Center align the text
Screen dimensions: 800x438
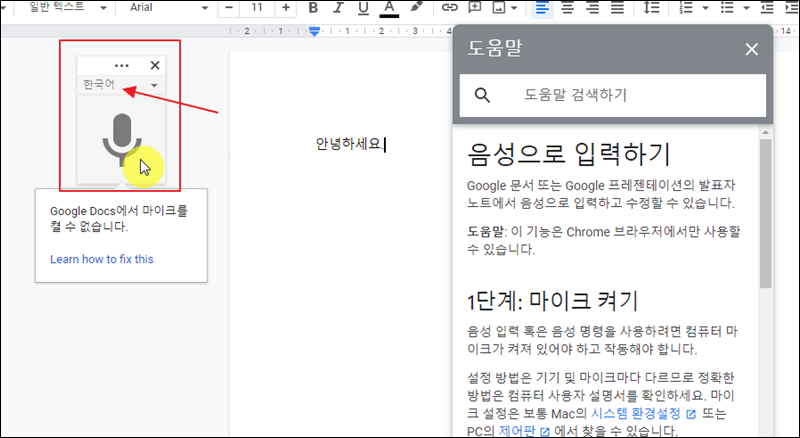coord(567,8)
